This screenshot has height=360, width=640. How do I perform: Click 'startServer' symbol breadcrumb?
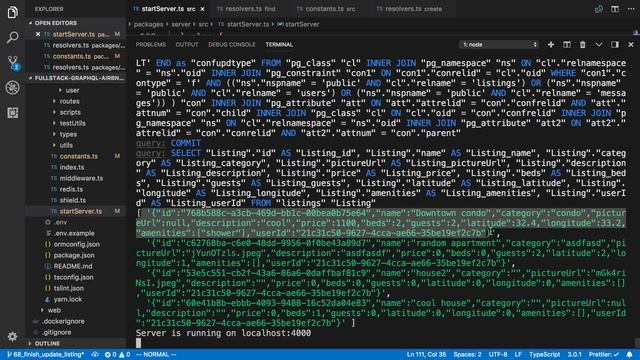(x=298, y=24)
